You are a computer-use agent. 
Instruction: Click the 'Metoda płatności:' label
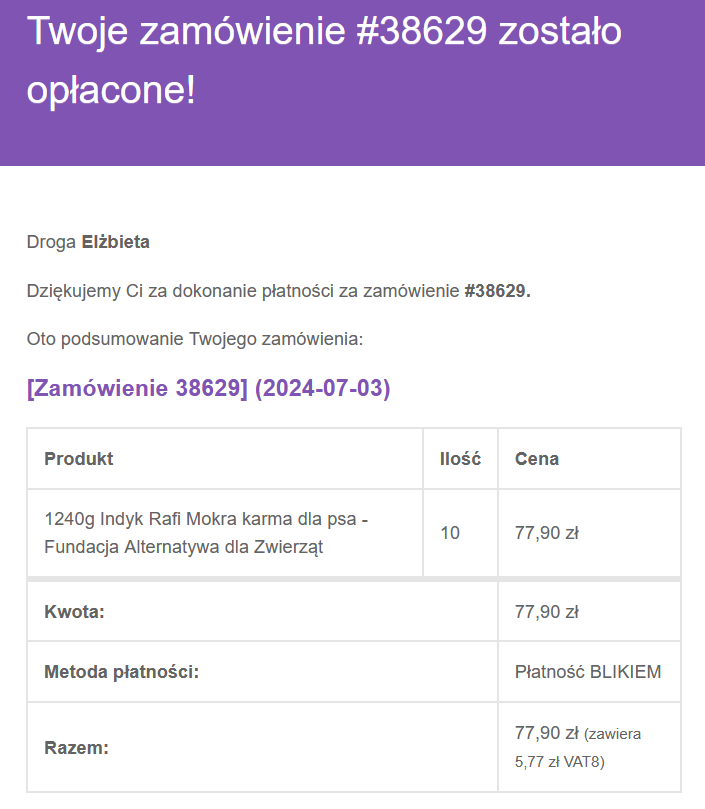tap(122, 672)
